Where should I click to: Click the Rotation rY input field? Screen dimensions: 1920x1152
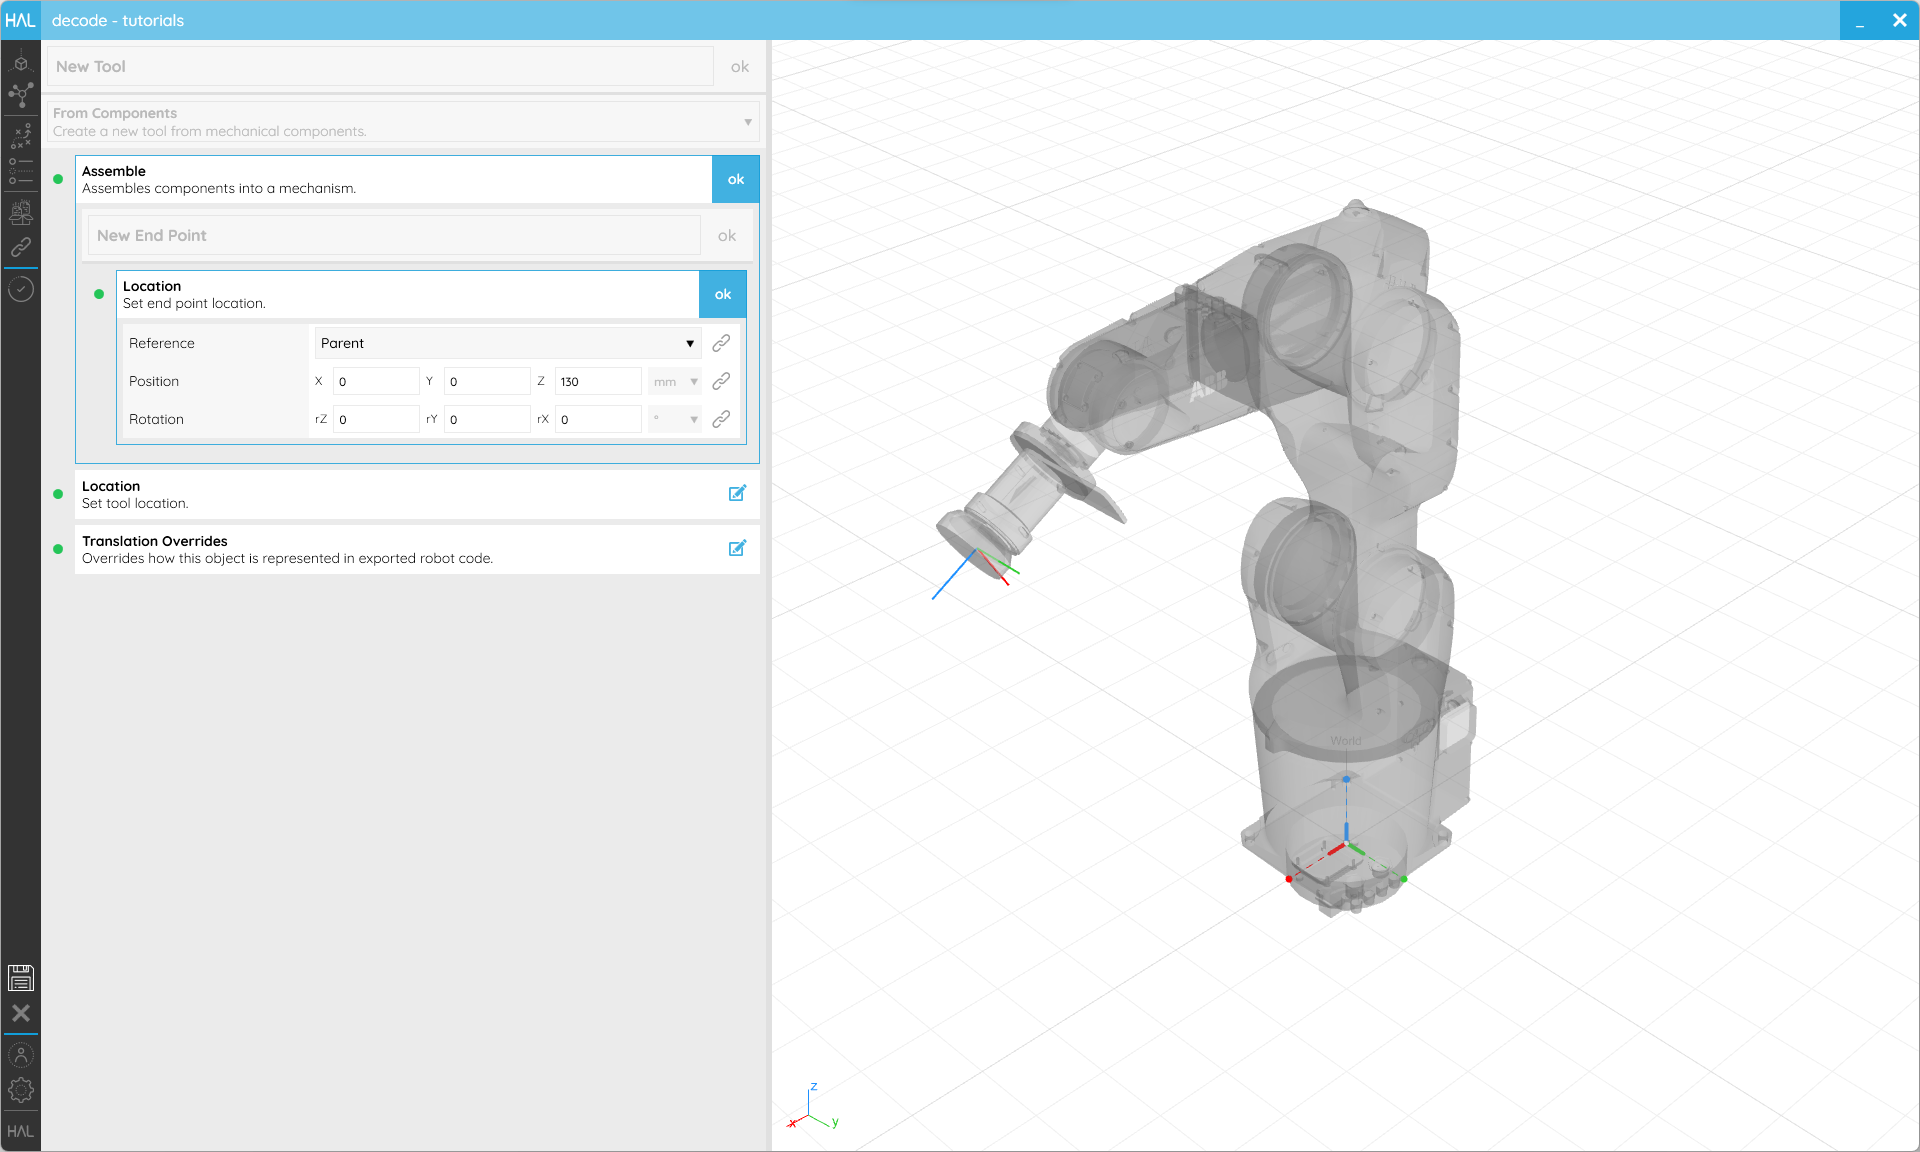tap(487, 419)
